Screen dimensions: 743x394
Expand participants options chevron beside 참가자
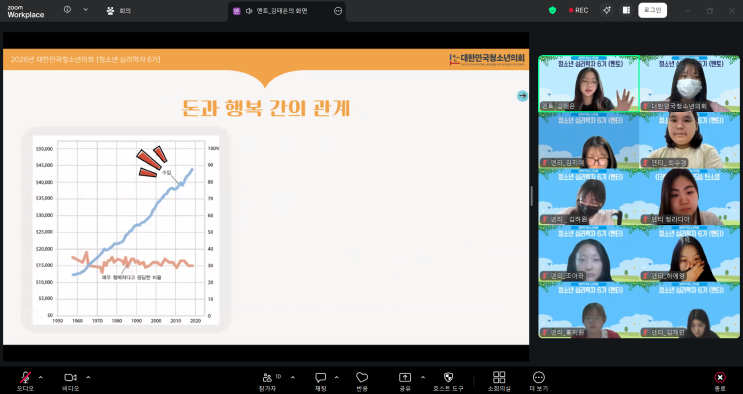pos(292,377)
